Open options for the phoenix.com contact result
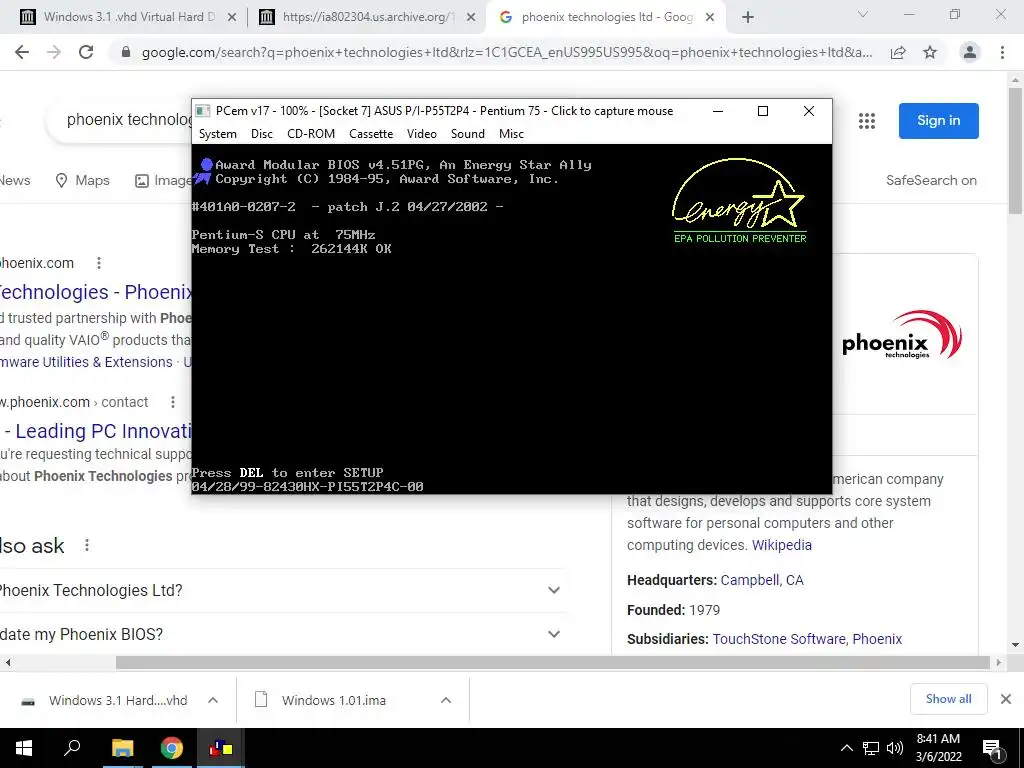 [x=172, y=402]
